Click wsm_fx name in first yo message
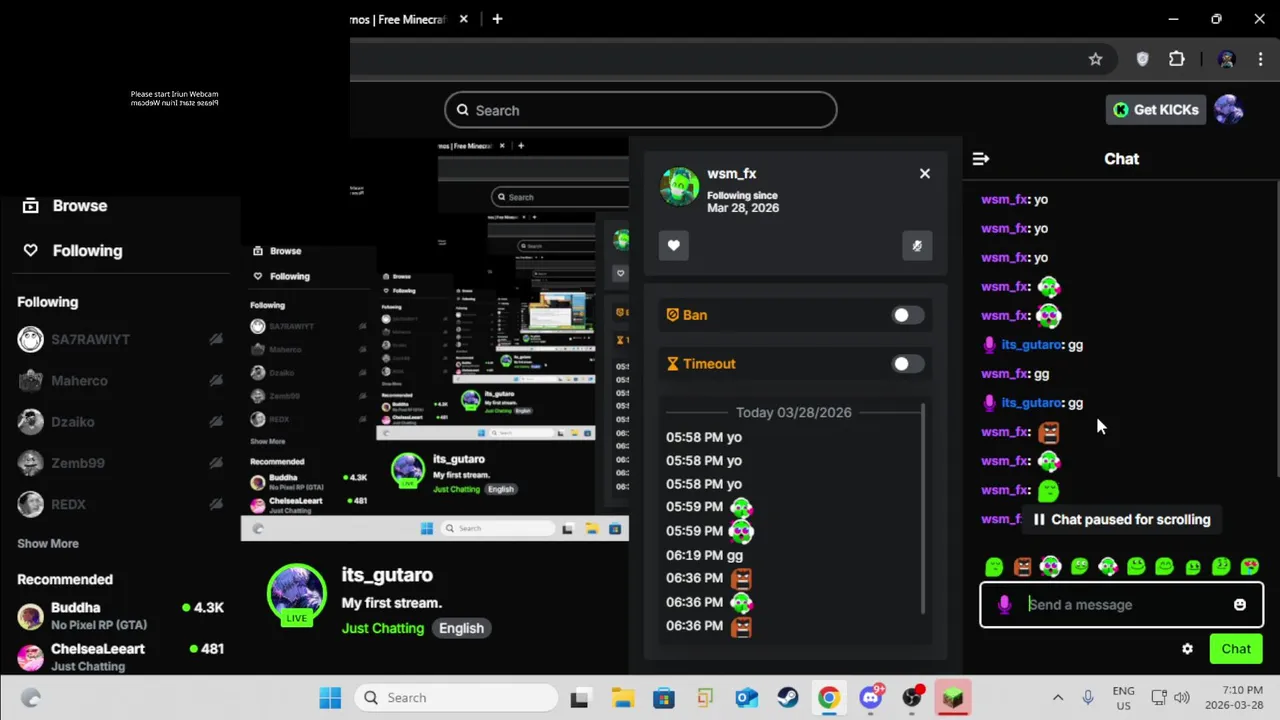 tap(1005, 199)
